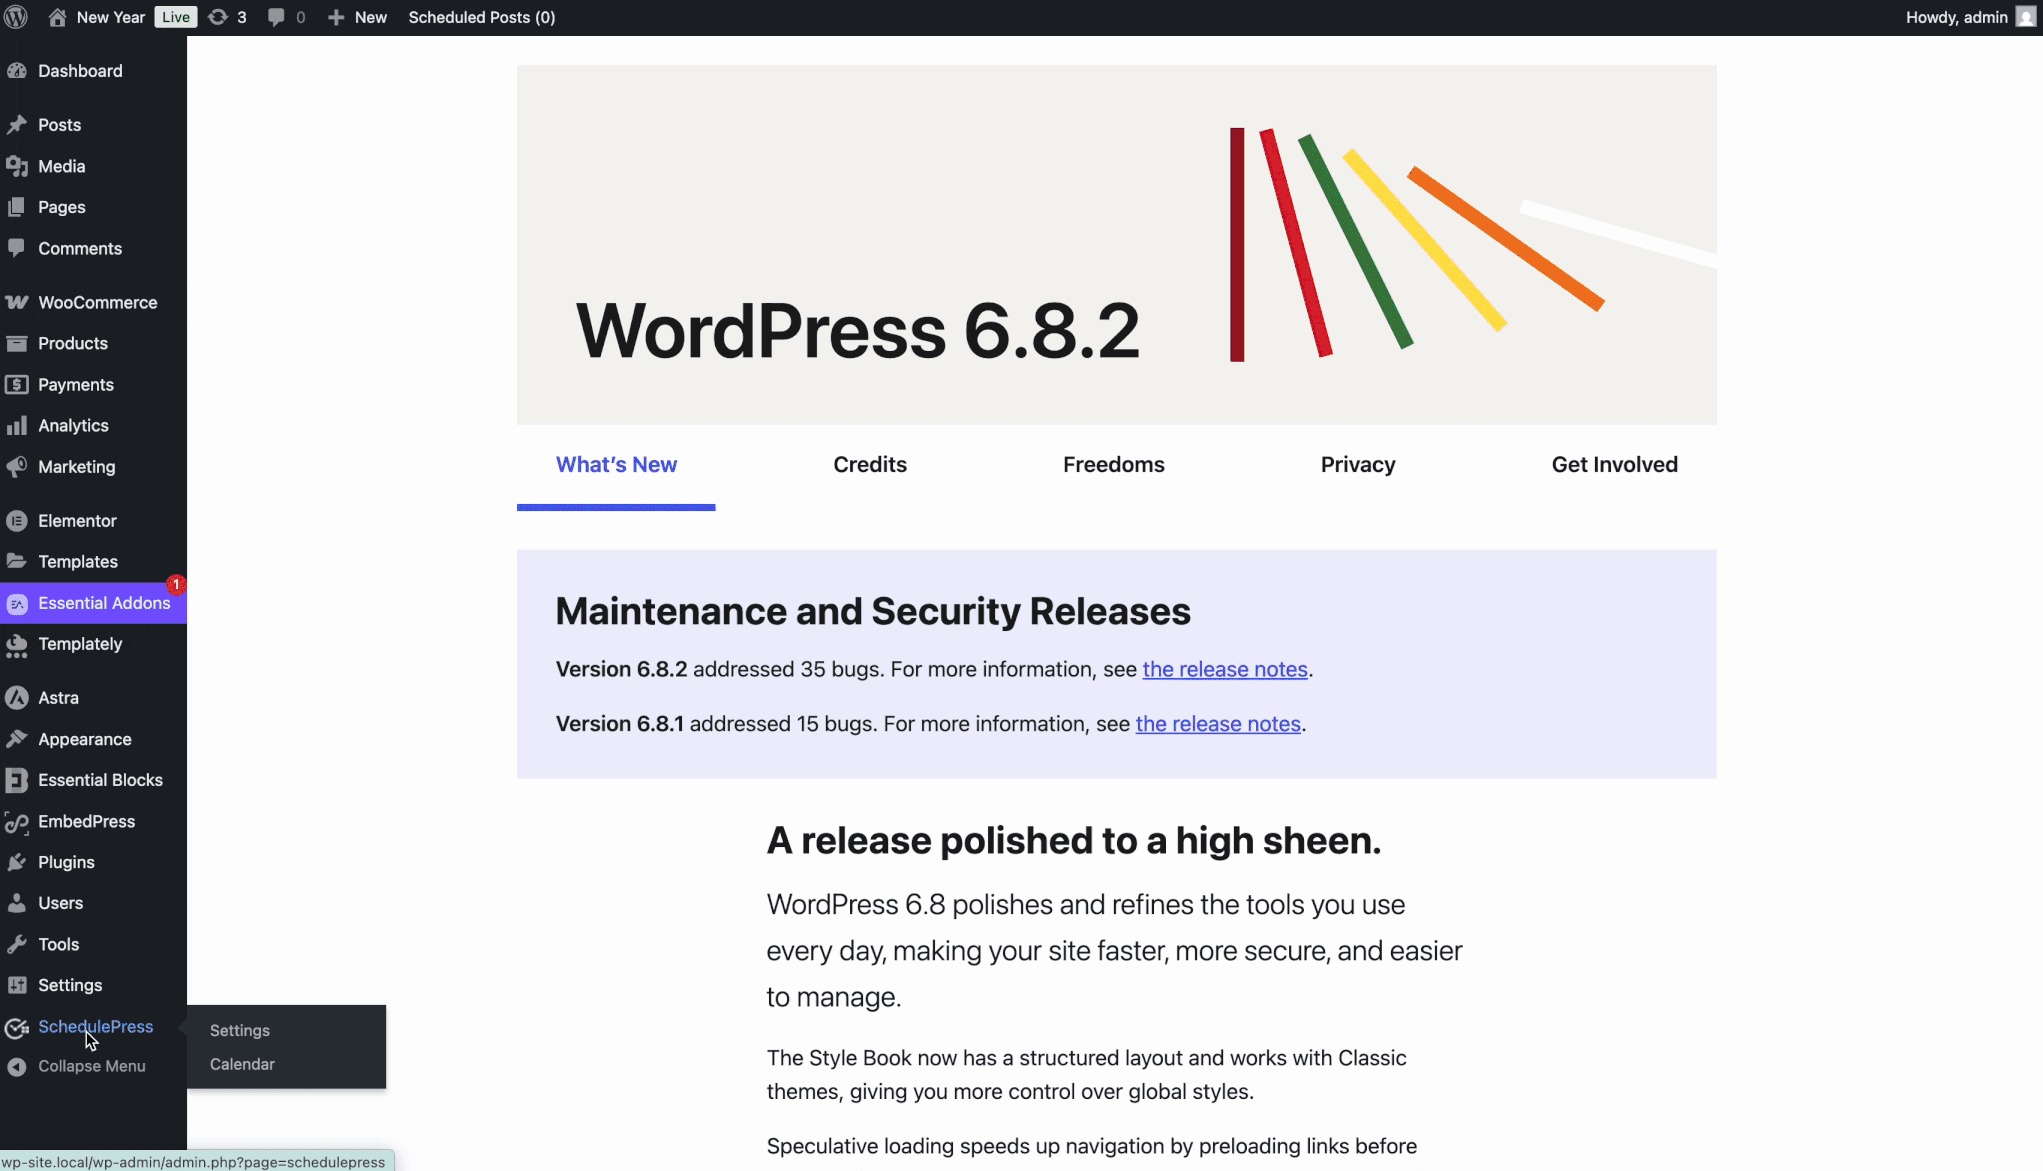
Task: Click the Payments dollar icon
Action: 17,384
